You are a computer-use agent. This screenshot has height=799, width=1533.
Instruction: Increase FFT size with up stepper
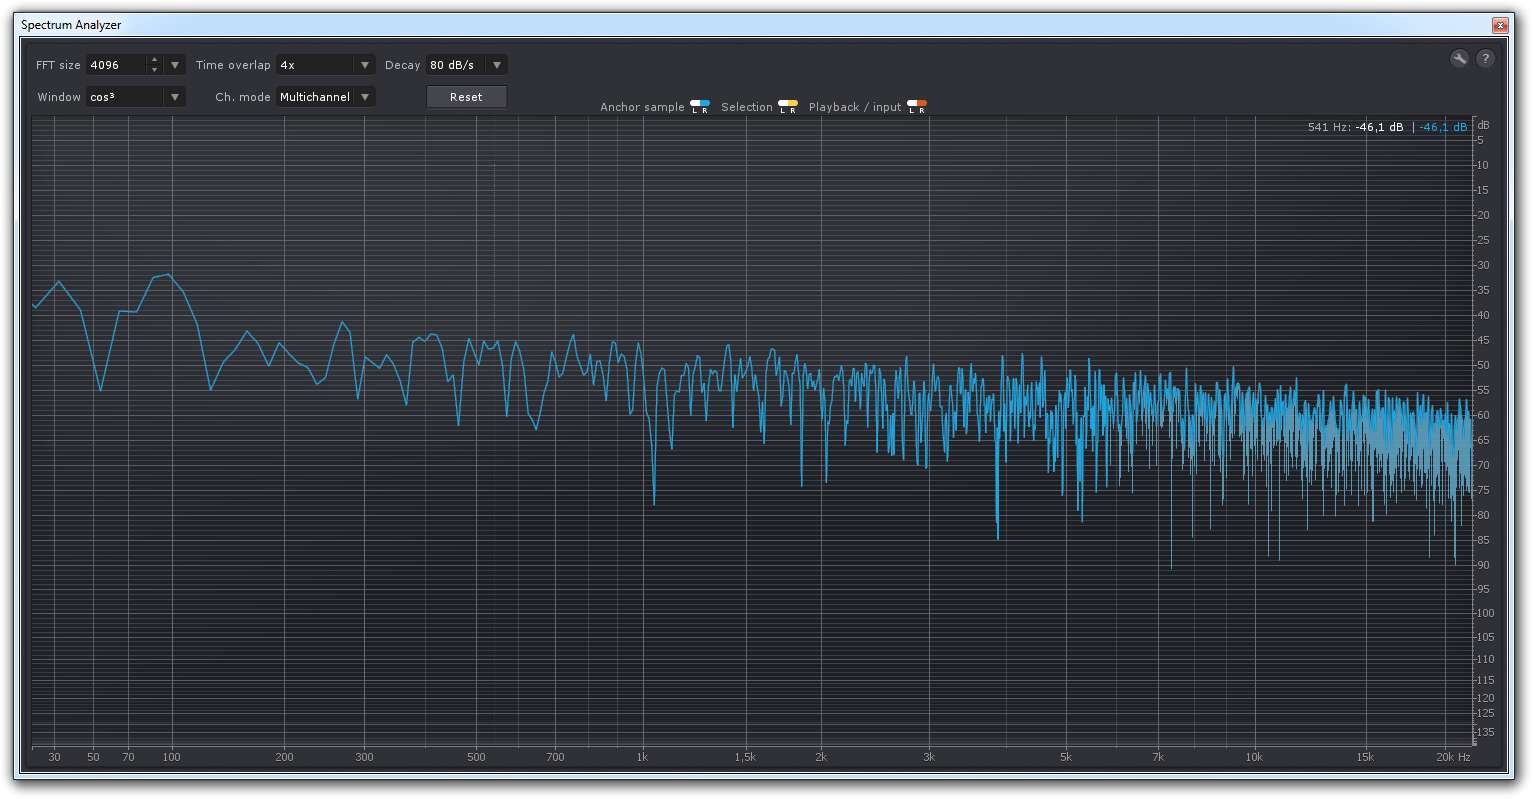point(154,60)
